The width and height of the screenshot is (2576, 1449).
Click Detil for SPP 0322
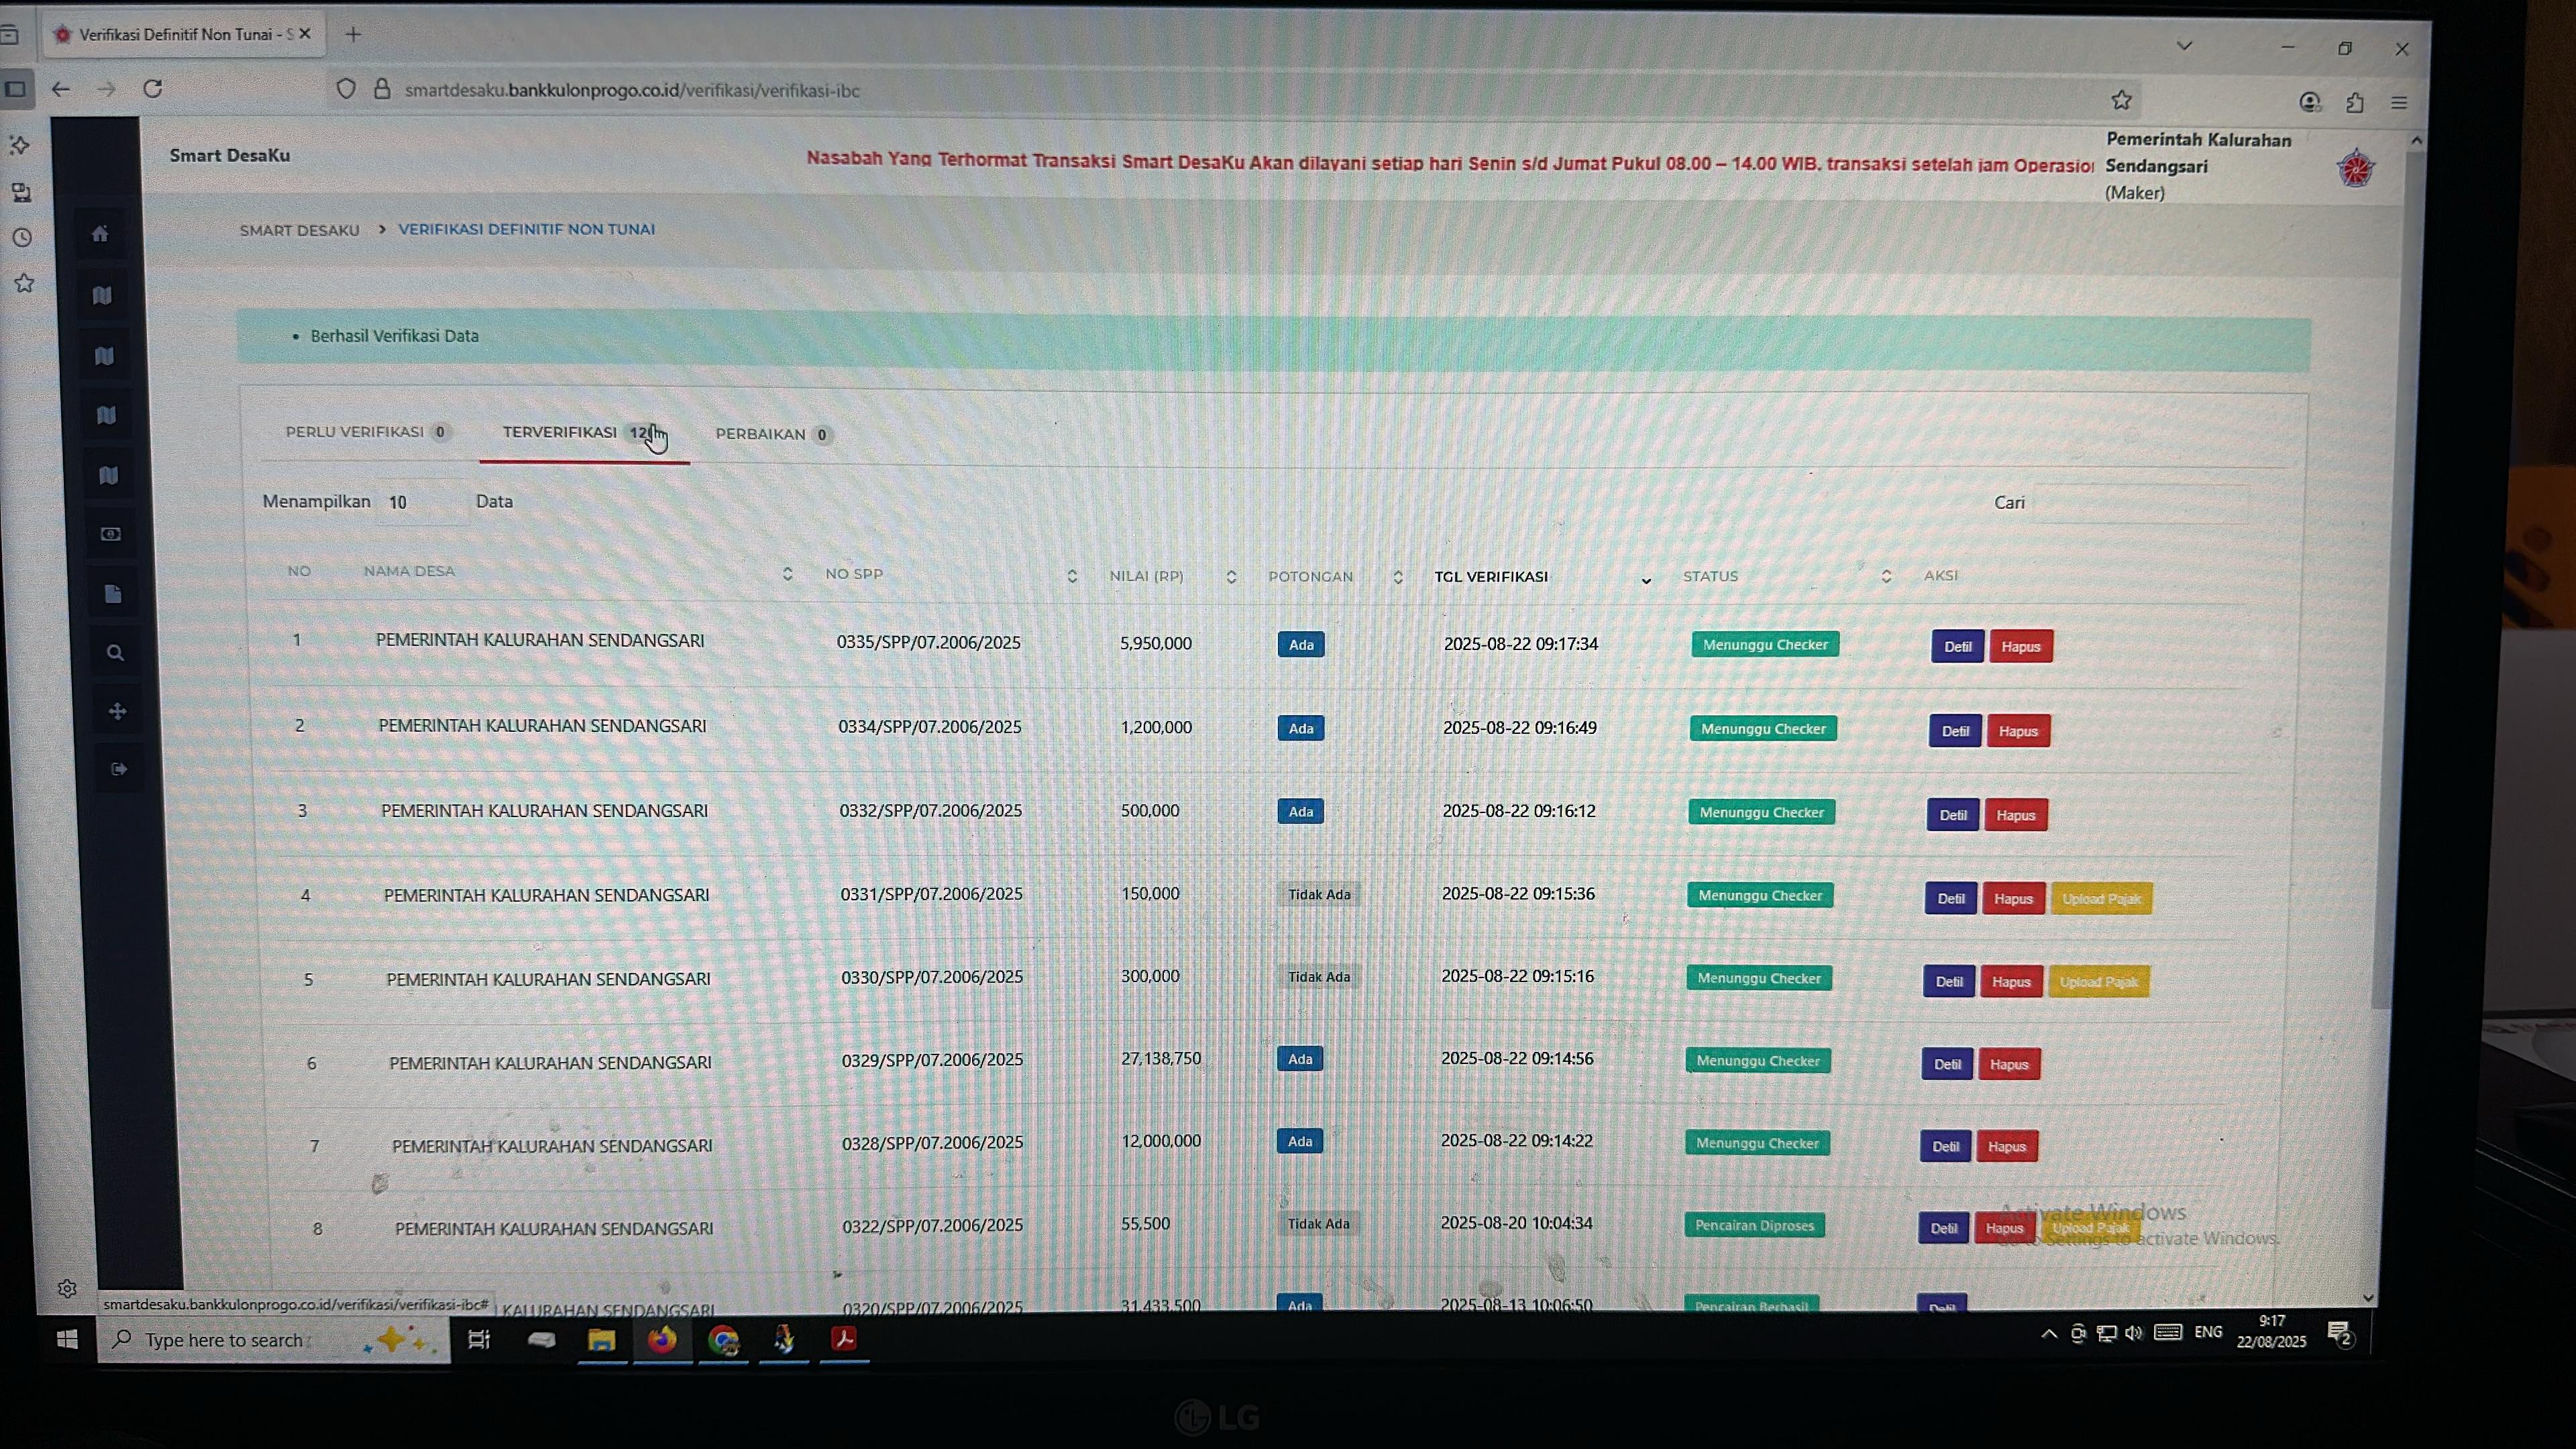[x=1943, y=1228]
